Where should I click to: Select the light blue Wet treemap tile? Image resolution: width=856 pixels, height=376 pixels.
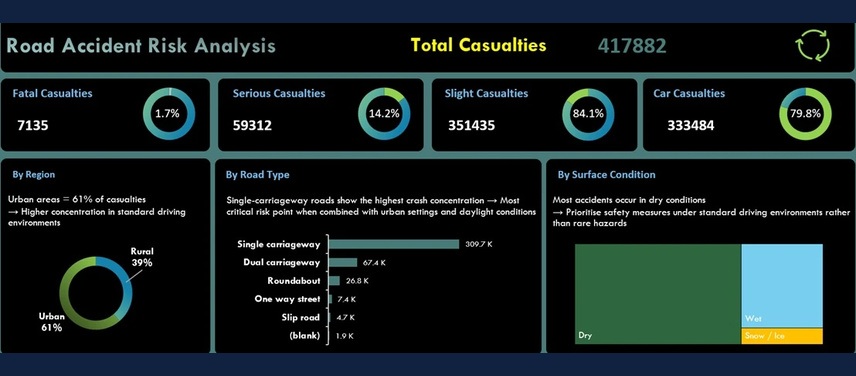[782, 285]
